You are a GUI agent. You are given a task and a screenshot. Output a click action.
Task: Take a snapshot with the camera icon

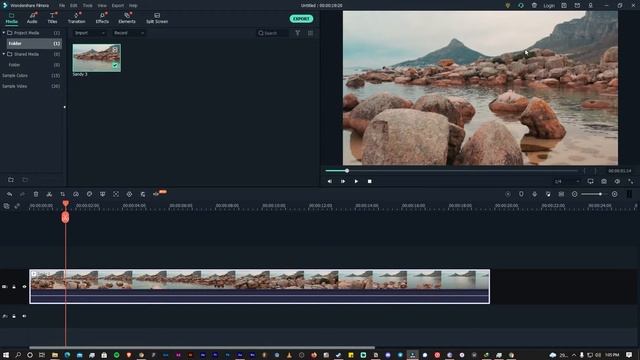click(x=604, y=181)
